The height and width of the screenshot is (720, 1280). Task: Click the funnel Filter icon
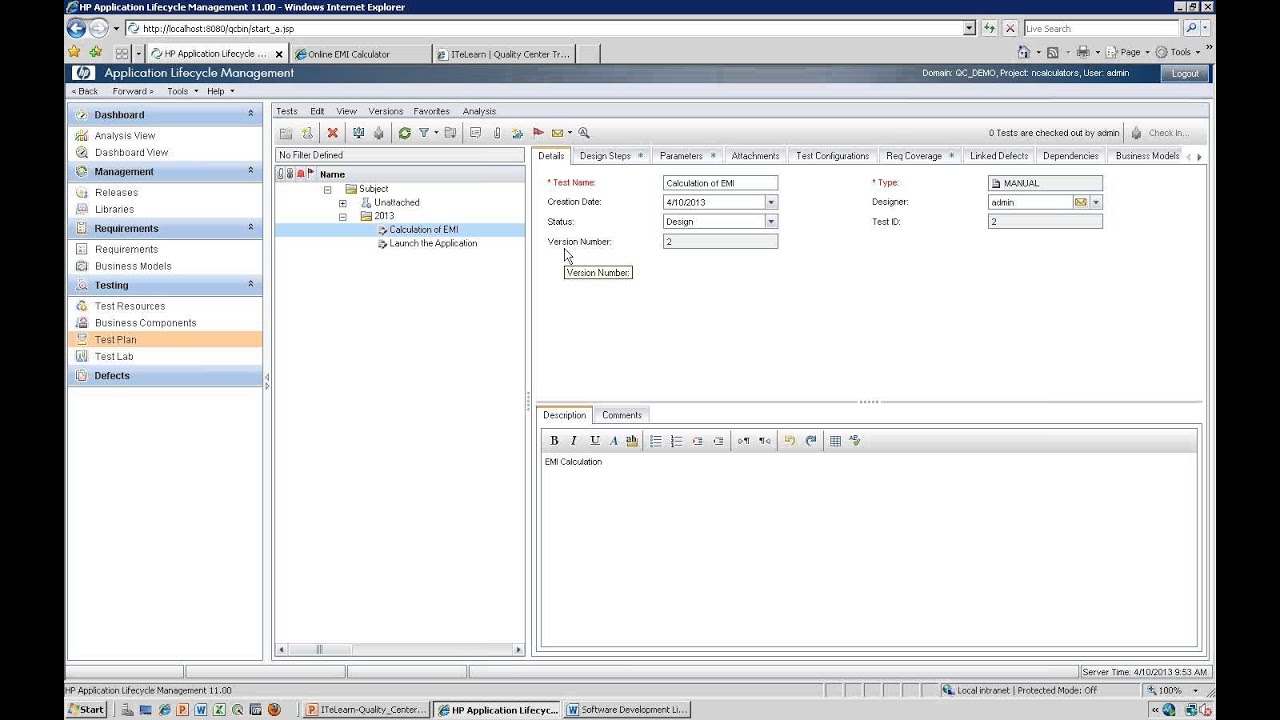tap(423, 133)
